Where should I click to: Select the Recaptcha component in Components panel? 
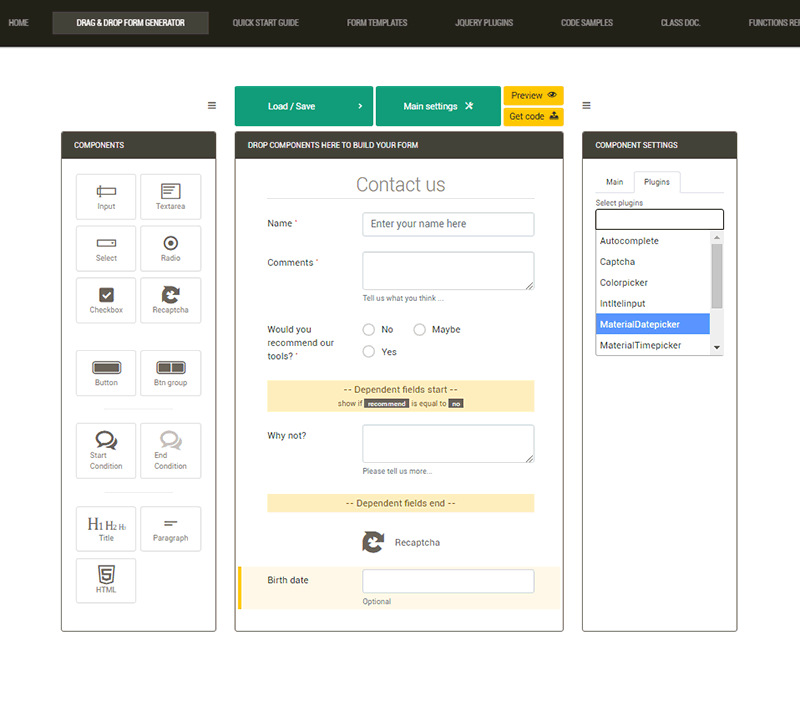coord(170,300)
